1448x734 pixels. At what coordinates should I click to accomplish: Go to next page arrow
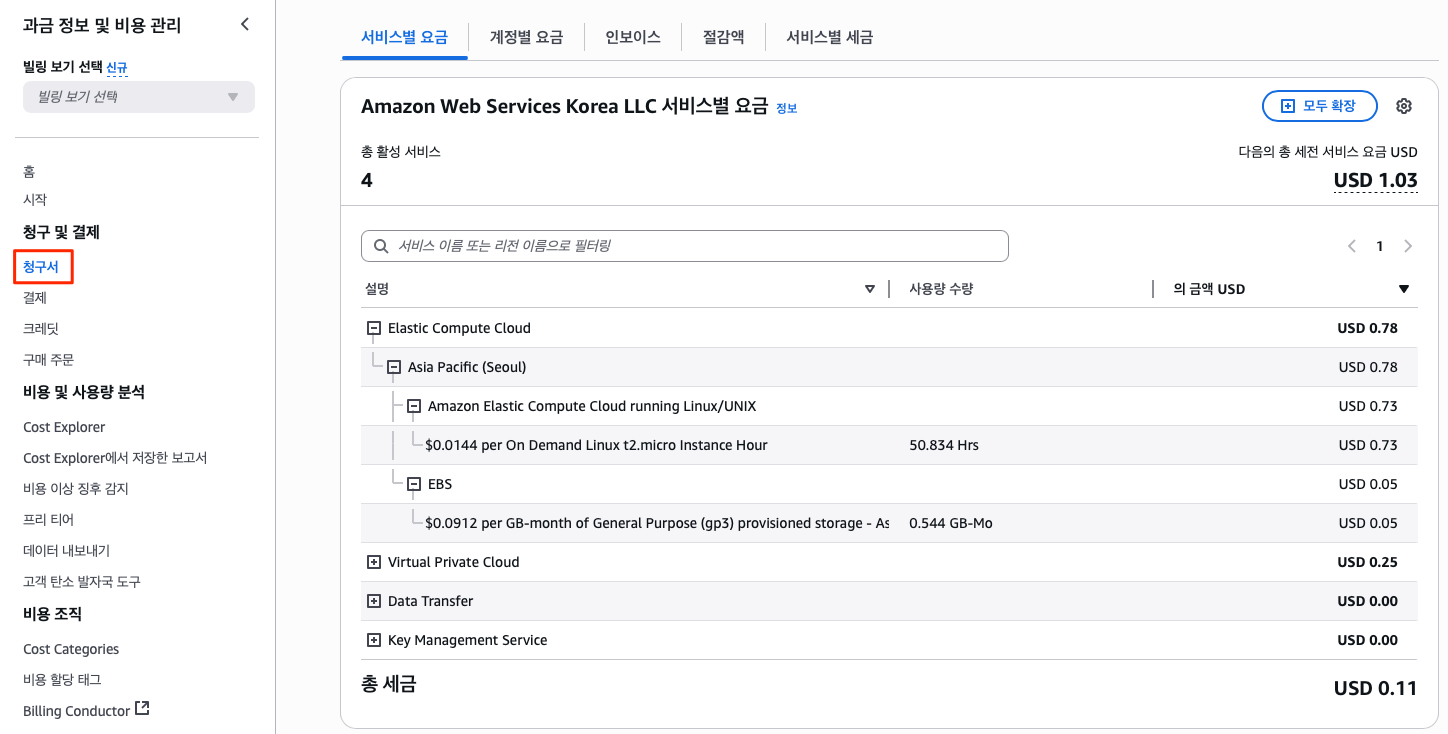[x=1408, y=246]
